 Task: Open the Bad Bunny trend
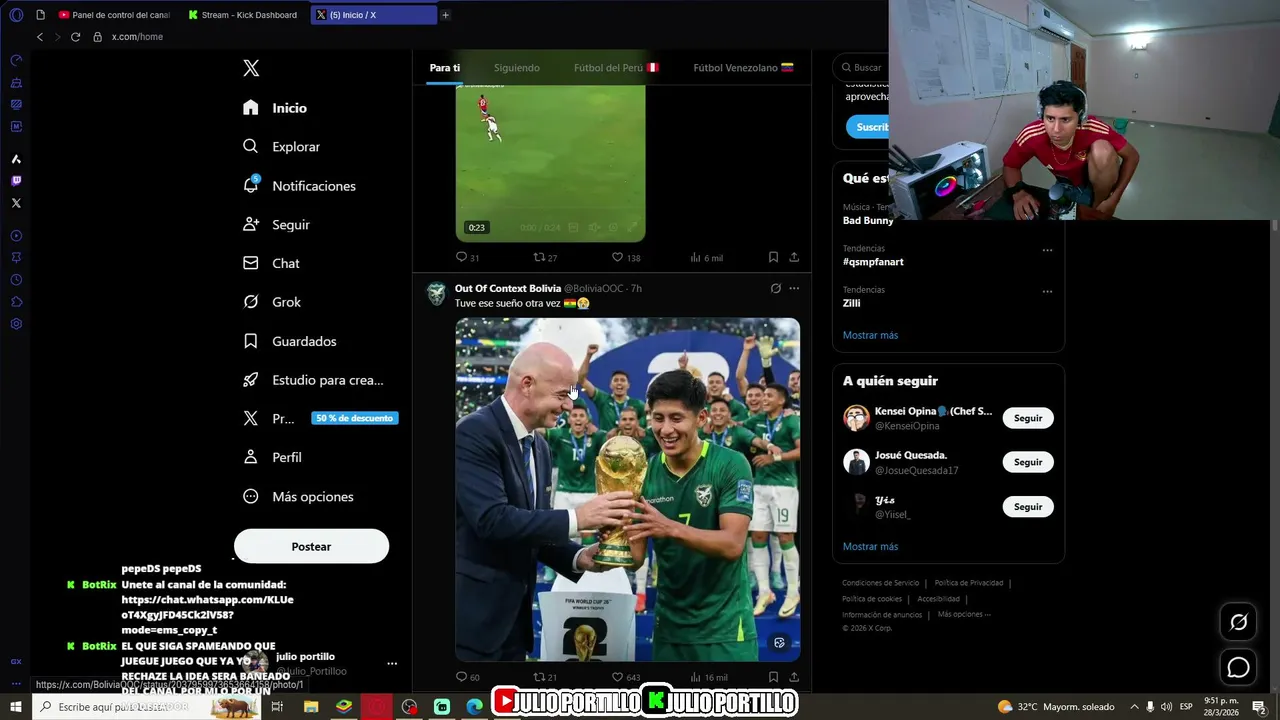868,220
